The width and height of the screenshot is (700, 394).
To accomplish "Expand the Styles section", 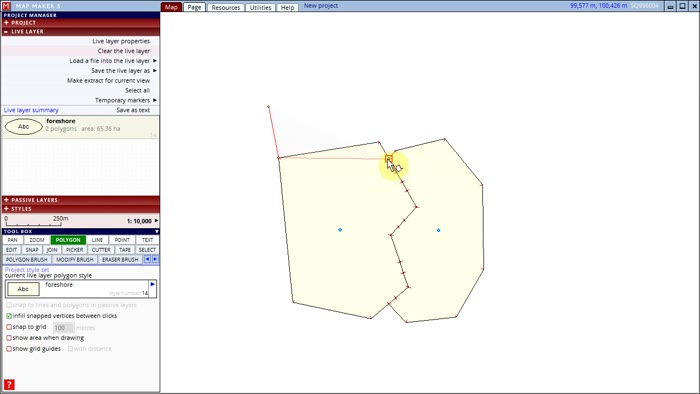I will click(x=80, y=208).
